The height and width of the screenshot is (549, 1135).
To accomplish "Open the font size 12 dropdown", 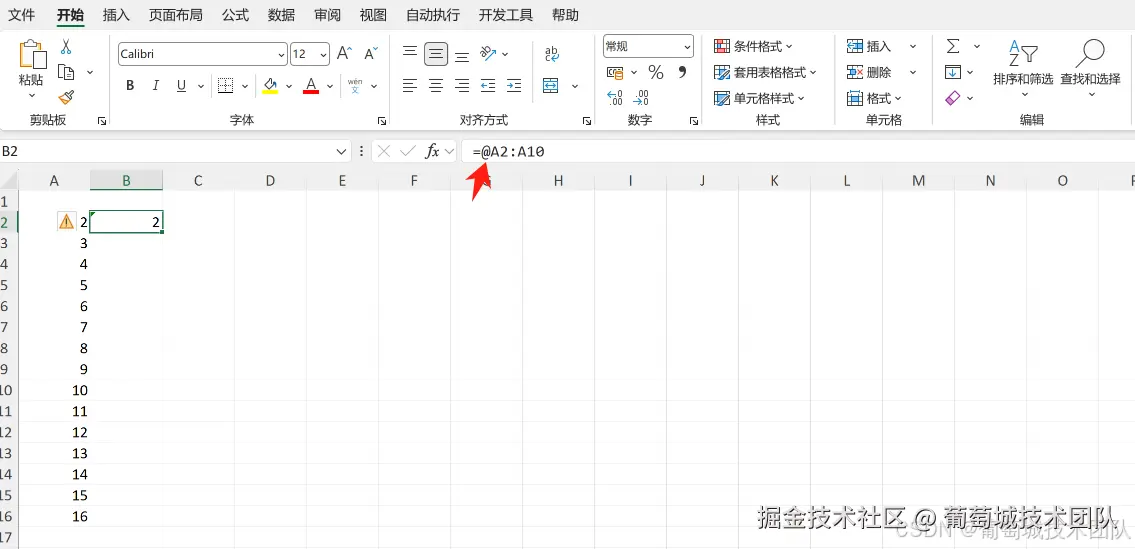I will pos(323,54).
